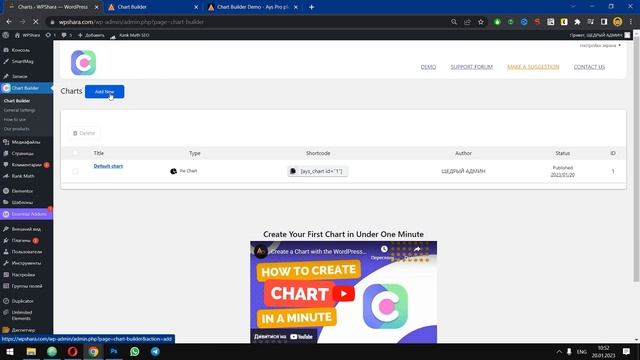Open Комментарии in the sidebar
This screenshot has width=640, height=360.
(x=27, y=165)
